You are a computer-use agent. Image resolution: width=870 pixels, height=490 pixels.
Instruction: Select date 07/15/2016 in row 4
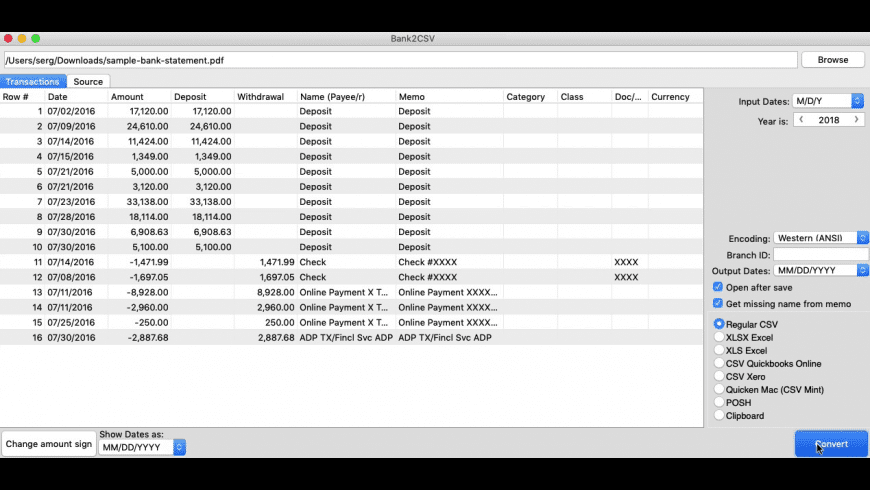(x=71, y=156)
